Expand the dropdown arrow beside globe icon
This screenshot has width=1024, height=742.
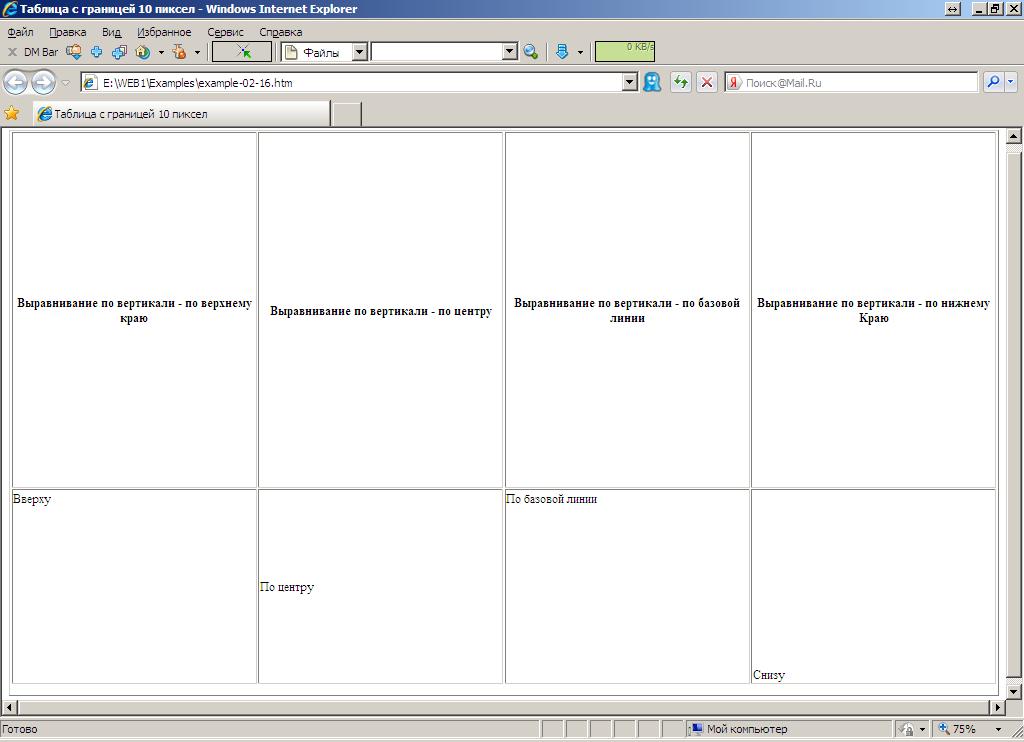point(161,52)
